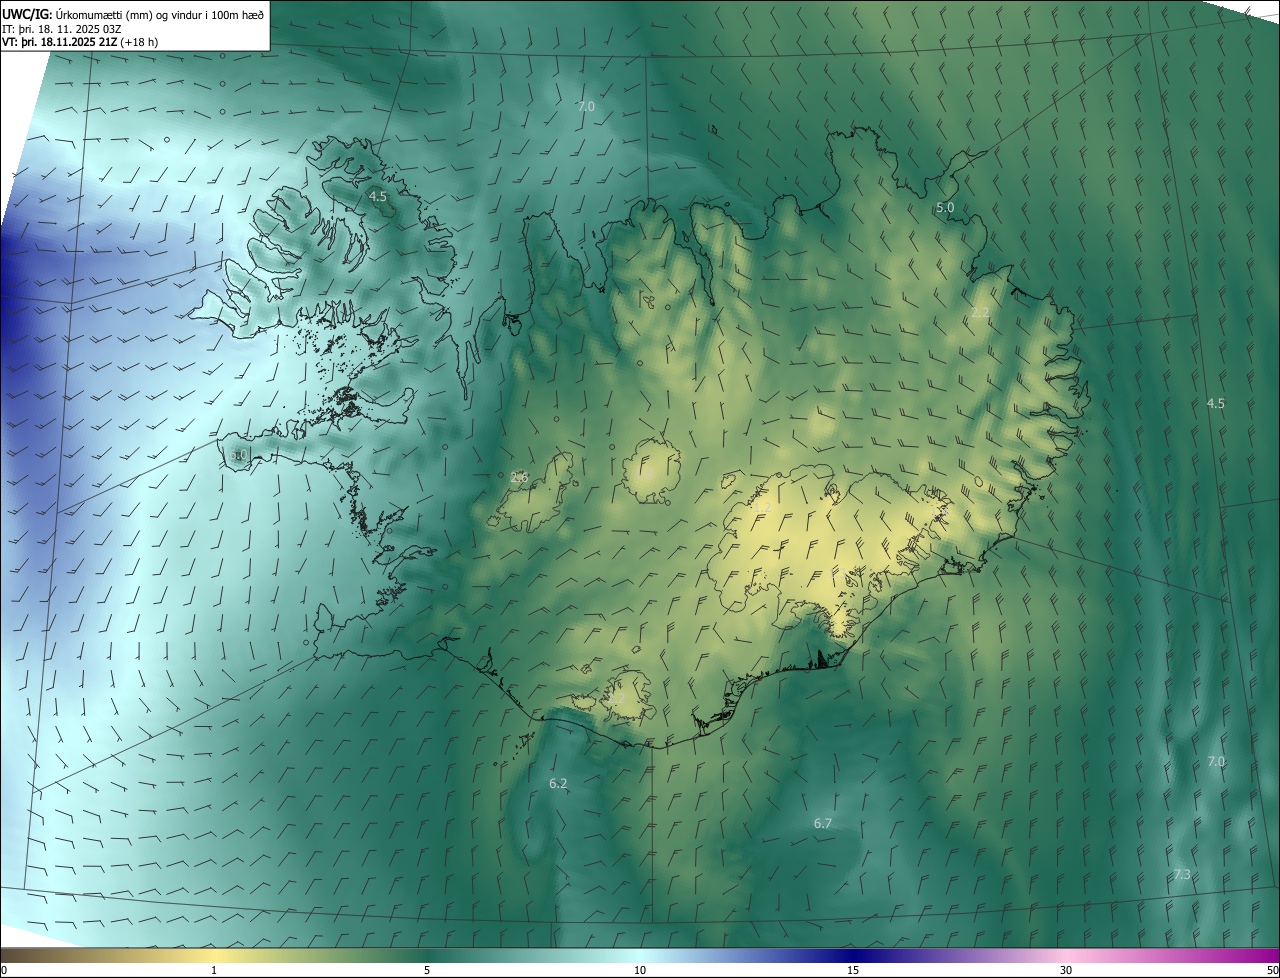Click the 6.2 value south of Iceland
Viewport: 1280px width, 978px height.
point(558,783)
